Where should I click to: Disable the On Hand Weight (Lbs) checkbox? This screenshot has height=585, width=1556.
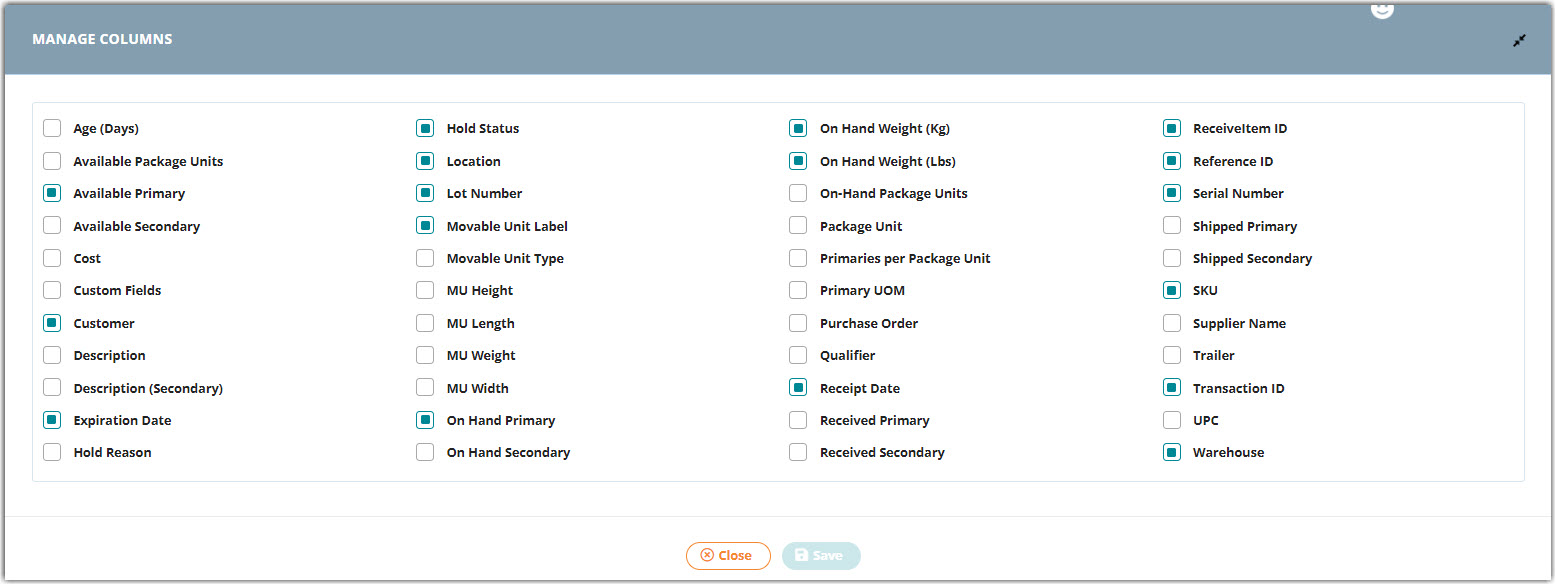coord(798,161)
